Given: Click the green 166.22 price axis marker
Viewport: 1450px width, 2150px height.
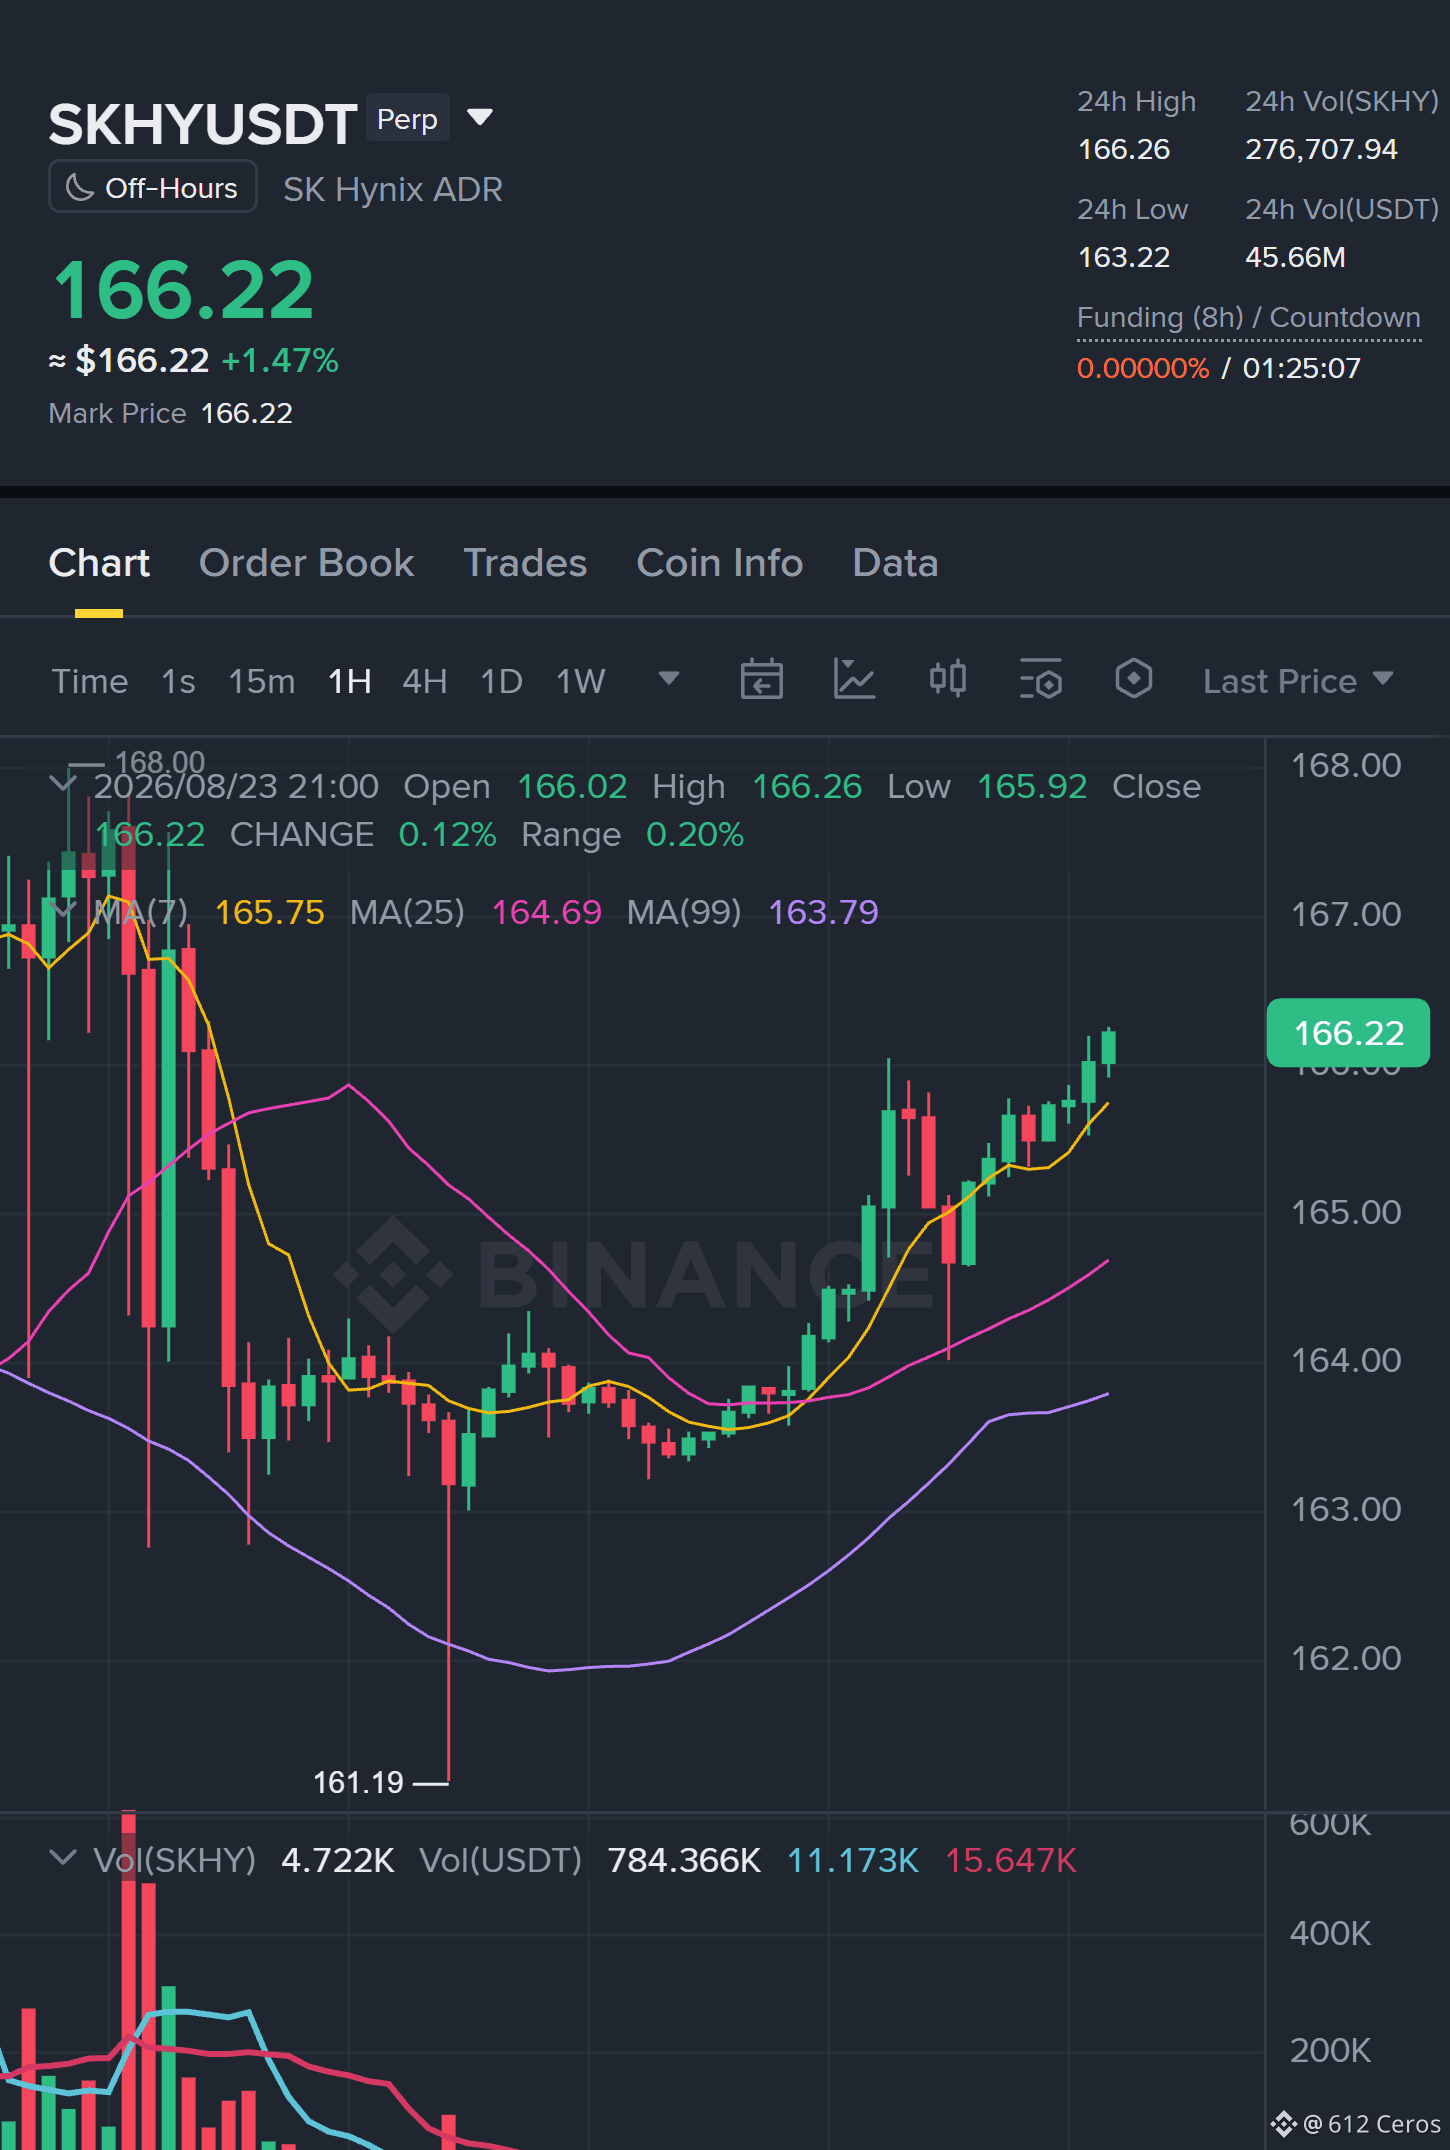Looking at the screenshot, I should coord(1347,1033).
